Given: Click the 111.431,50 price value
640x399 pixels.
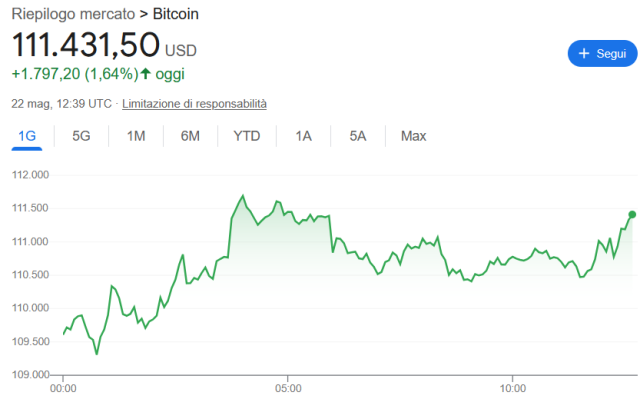Looking at the screenshot, I should click(86, 44).
